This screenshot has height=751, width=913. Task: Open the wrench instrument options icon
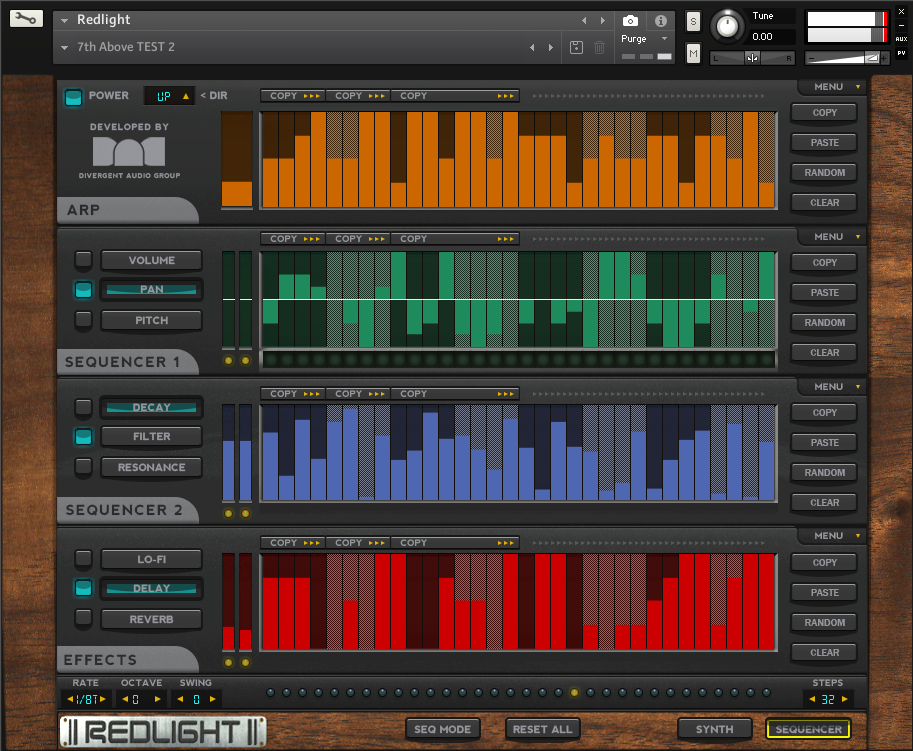click(x=27, y=19)
